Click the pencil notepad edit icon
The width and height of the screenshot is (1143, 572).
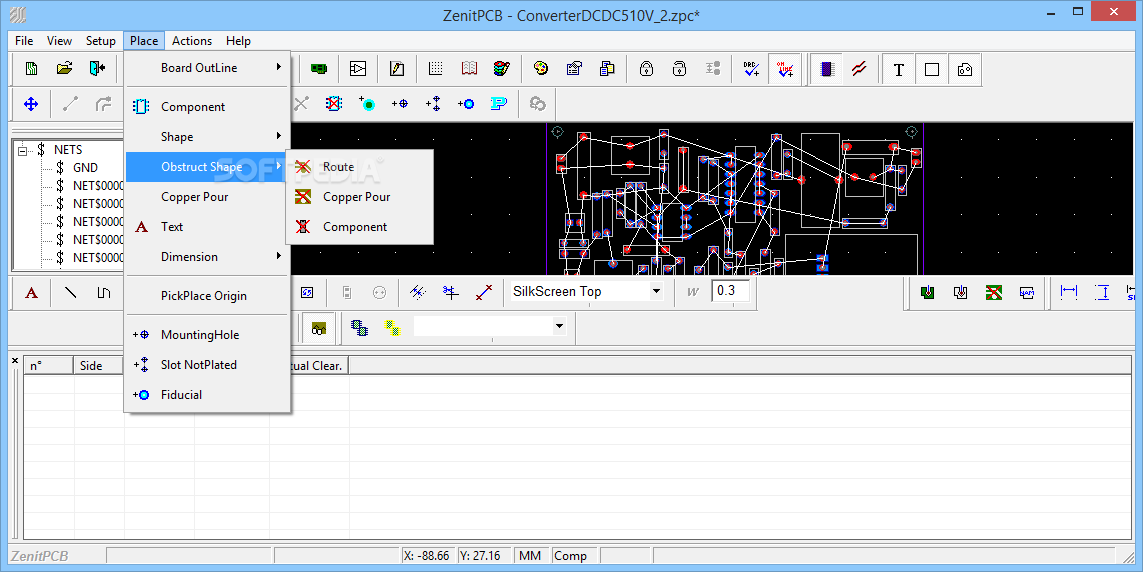coord(397,68)
